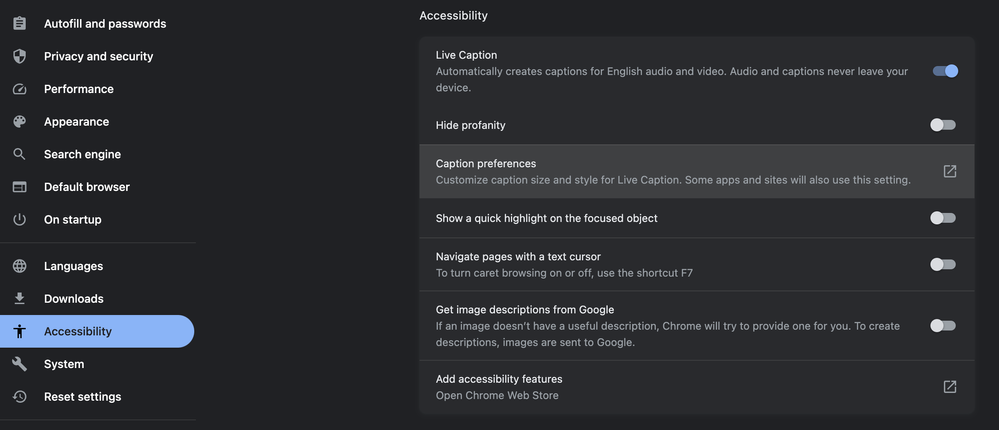Image resolution: width=999 pixels, height=430 pixels.
Task: Select the Accessibility sidebar item
Action: coord(97,331)
